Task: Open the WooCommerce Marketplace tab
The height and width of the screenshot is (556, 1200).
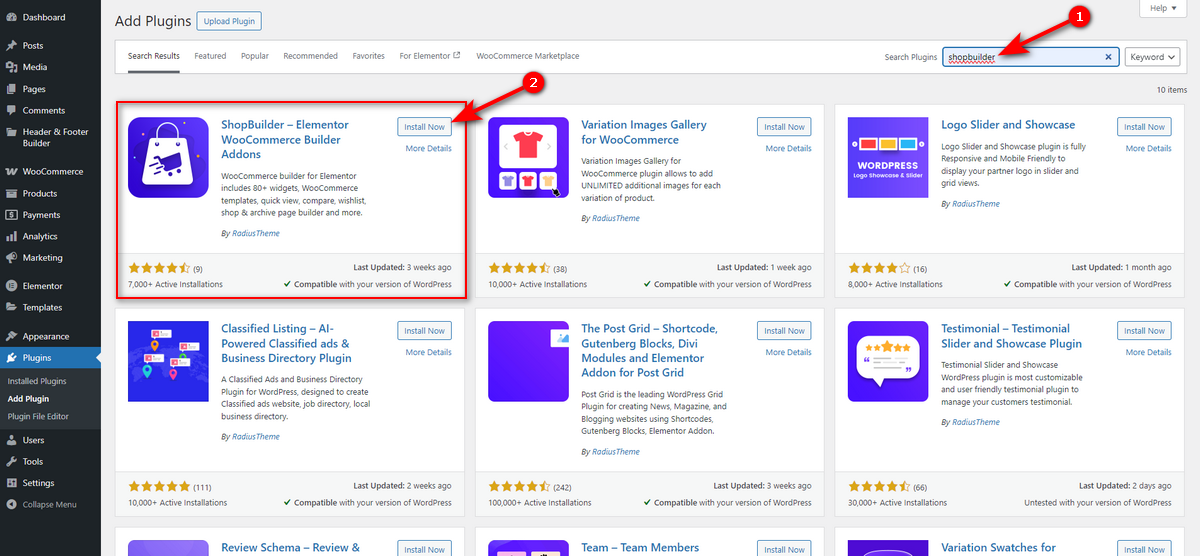Action: [x=528, y=56]
